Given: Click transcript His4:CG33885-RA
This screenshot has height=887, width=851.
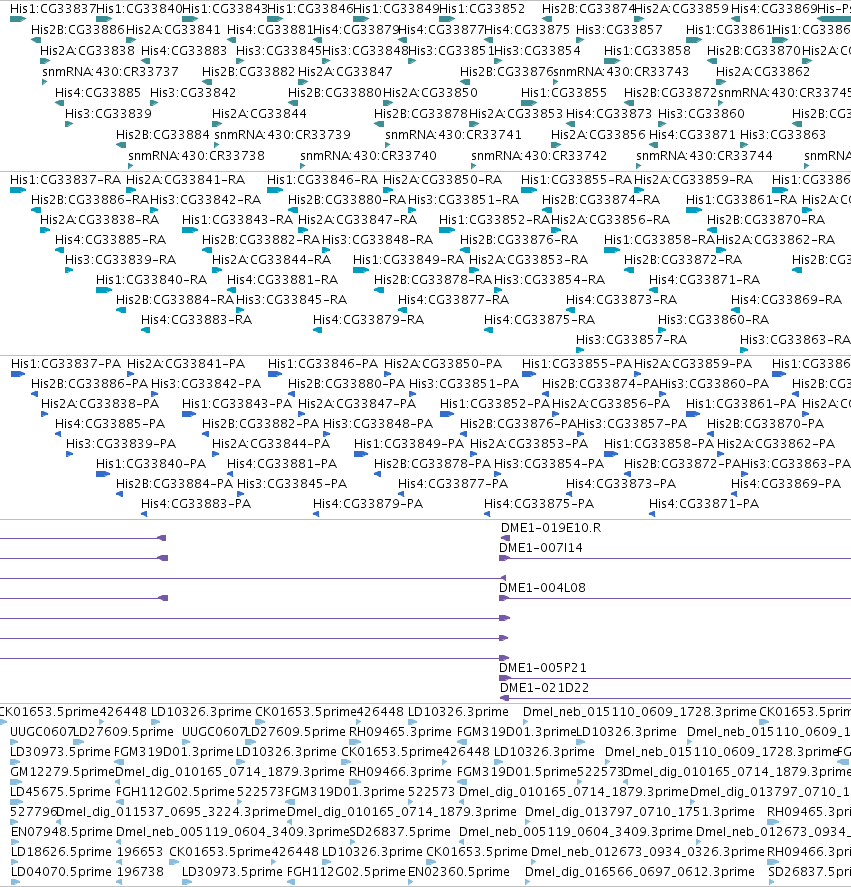Looking at the screenshot, I should coord(110,240).
